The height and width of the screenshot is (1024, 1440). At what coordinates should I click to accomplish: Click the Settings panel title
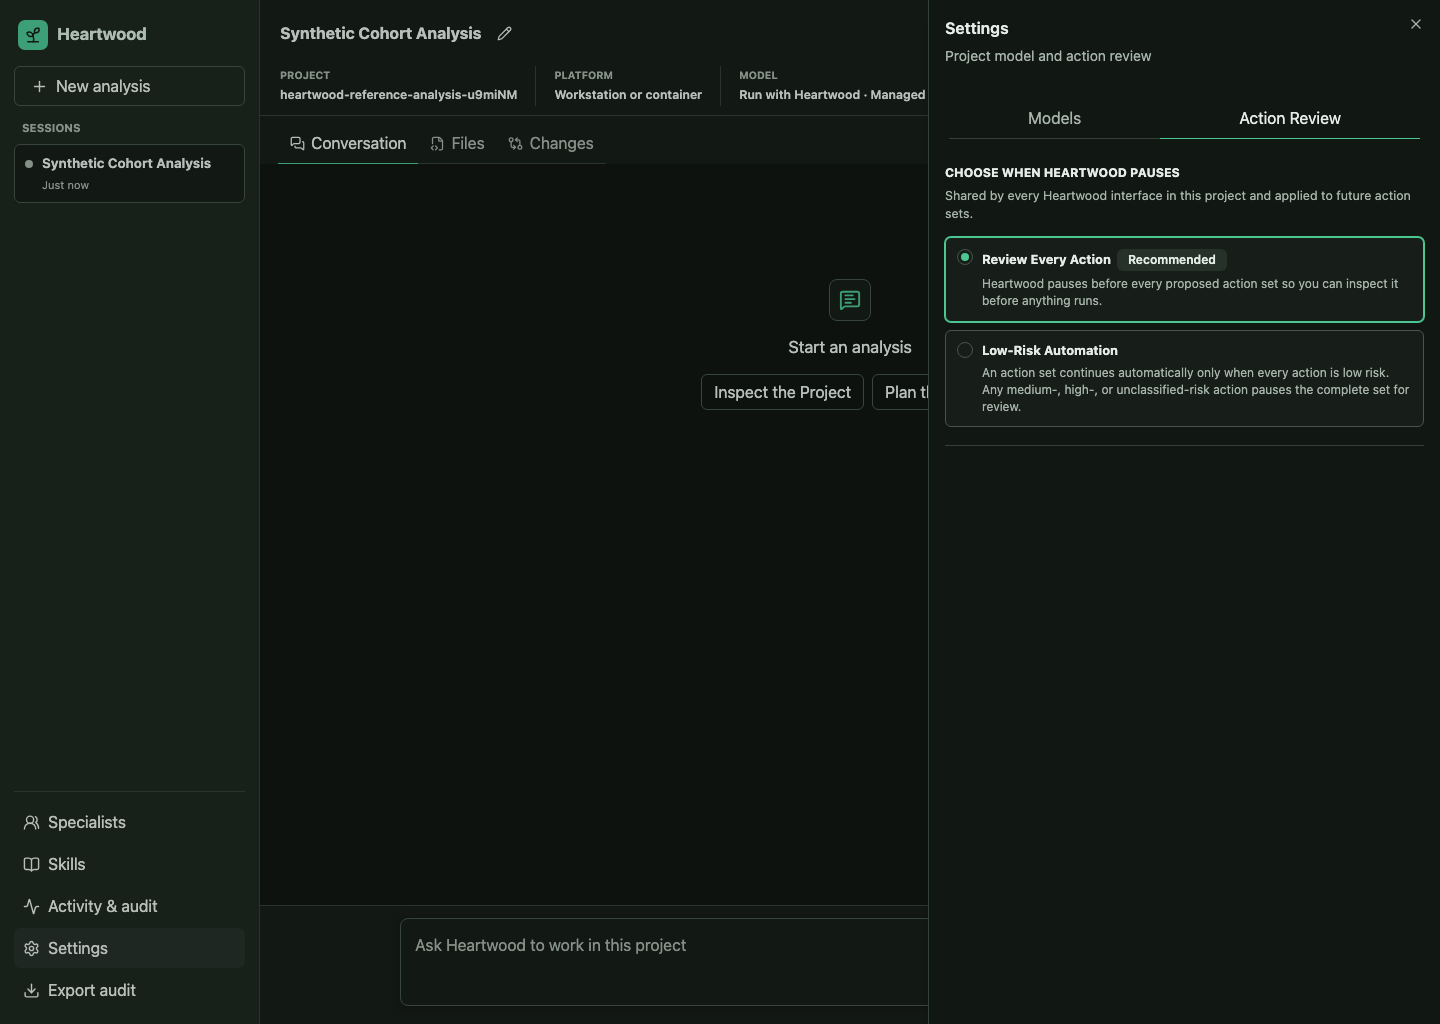(976, 28)
